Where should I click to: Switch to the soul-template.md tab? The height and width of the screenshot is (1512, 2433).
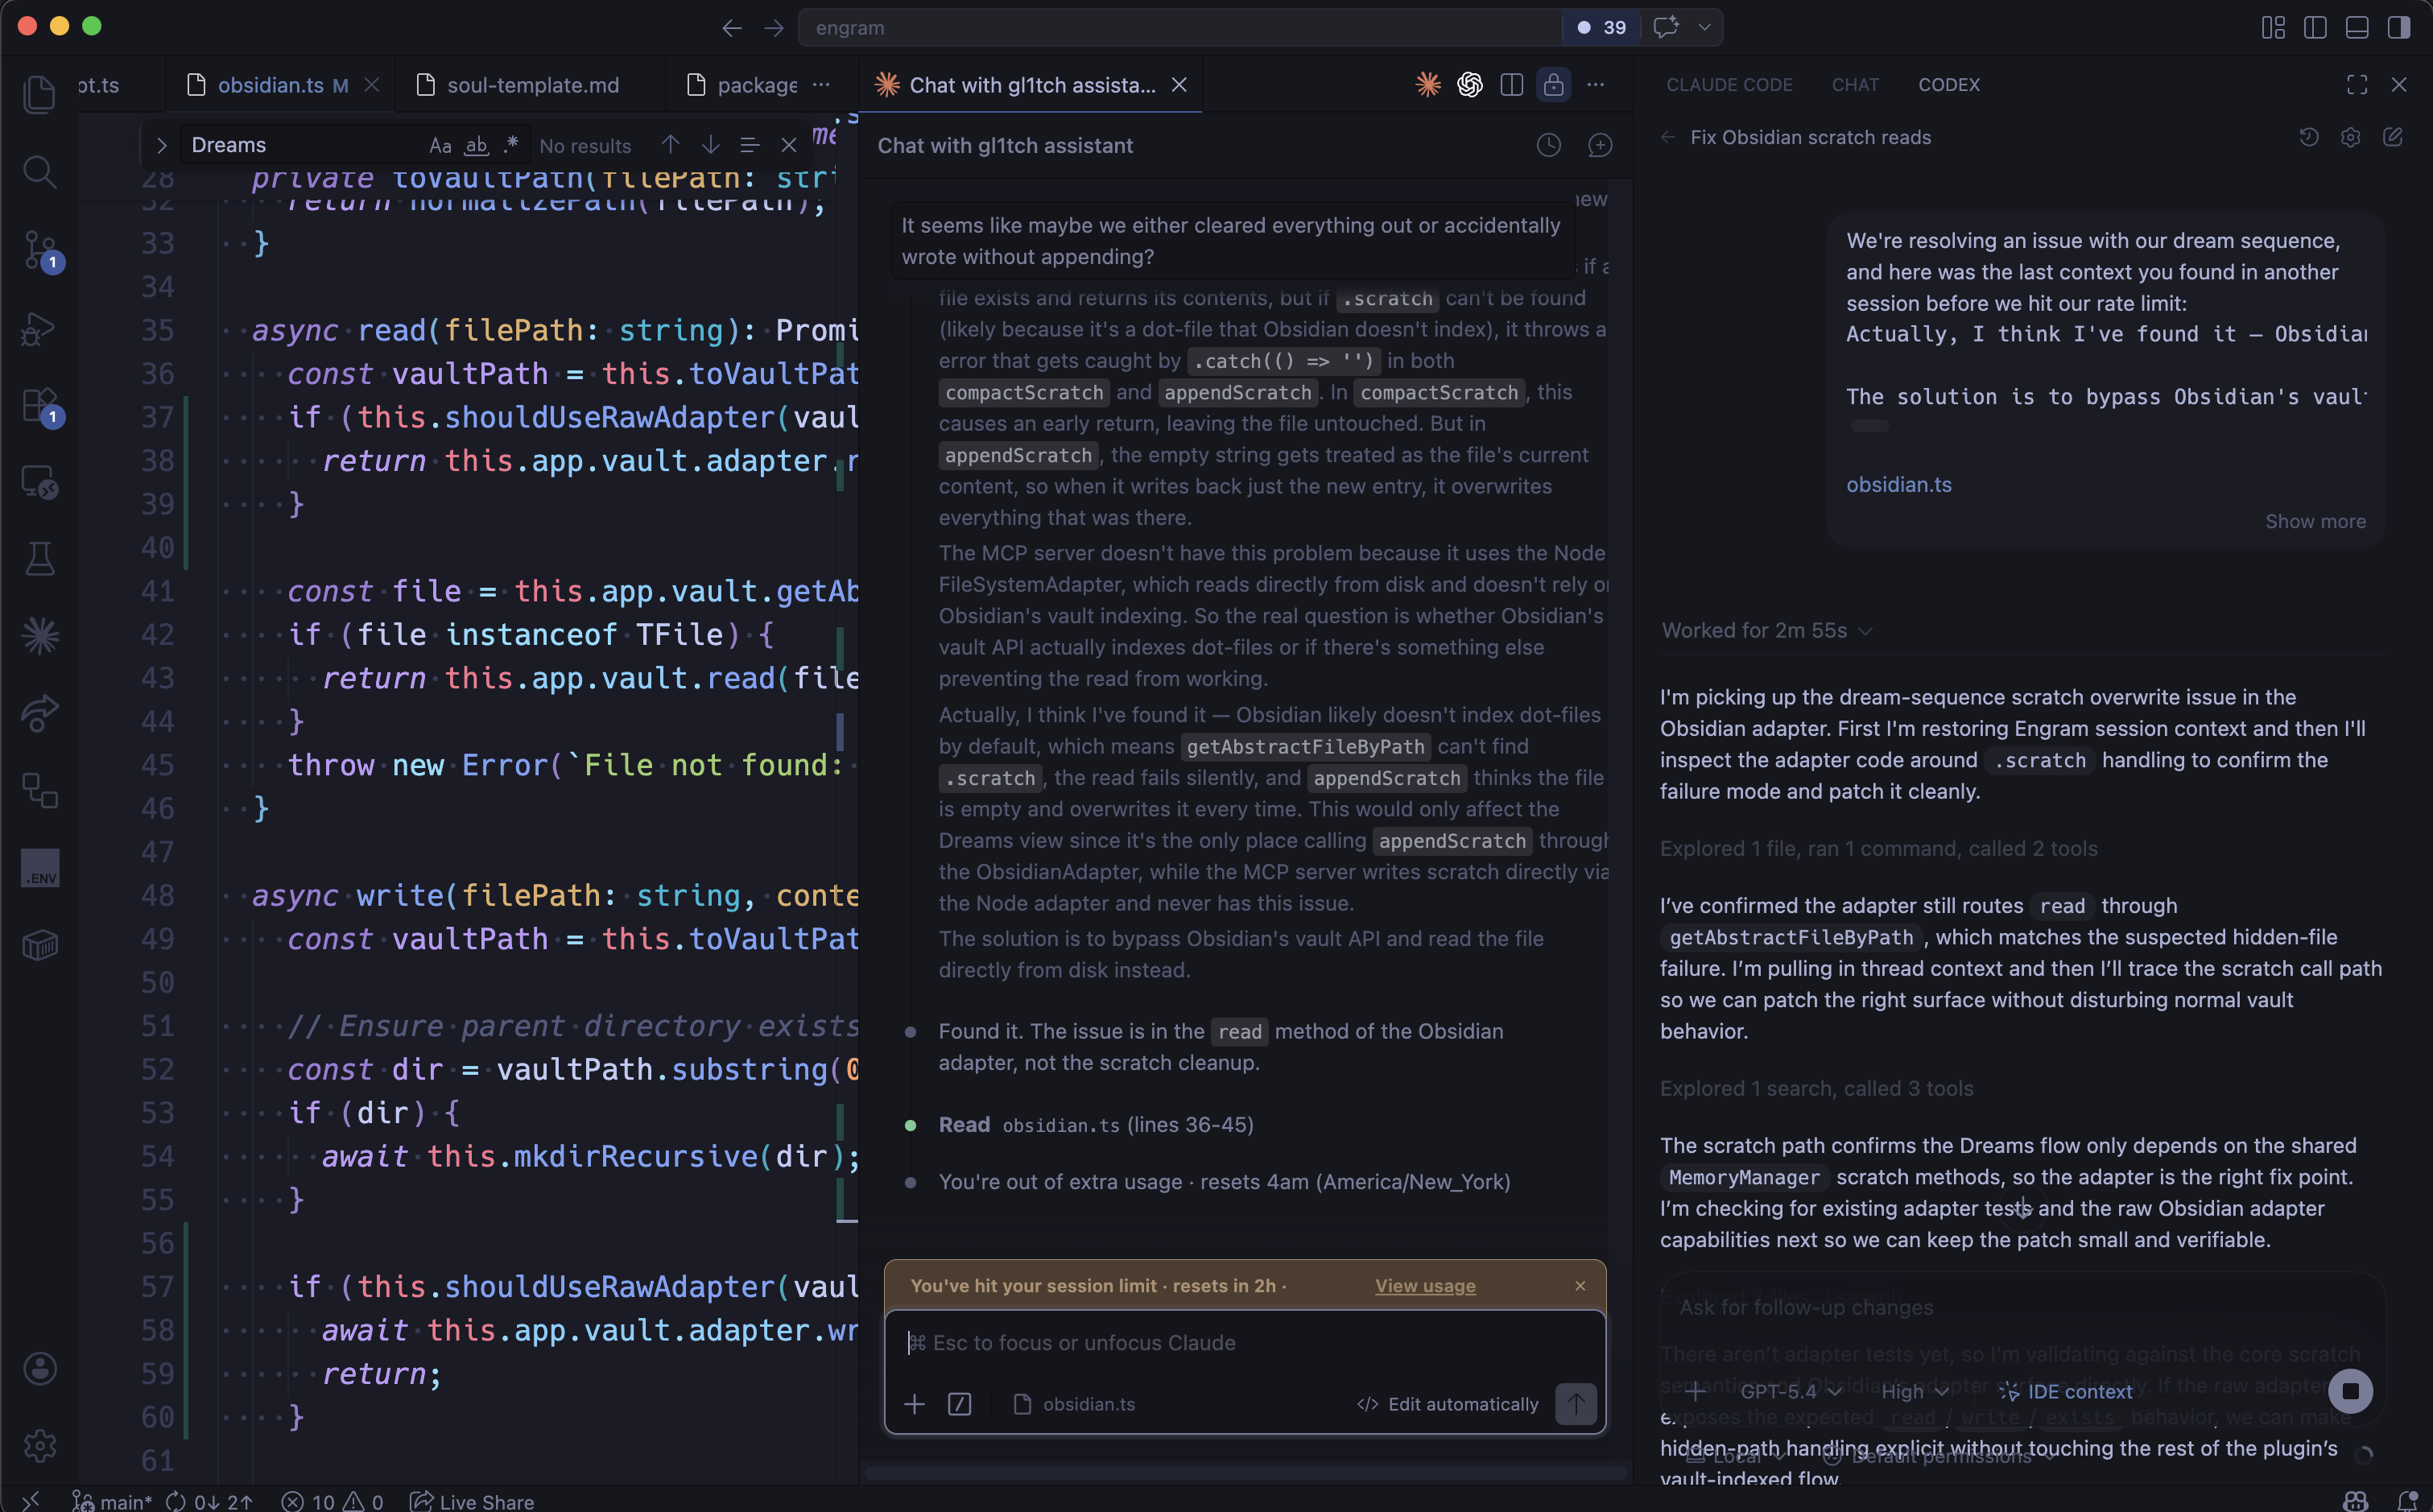(x=531, y=85)
